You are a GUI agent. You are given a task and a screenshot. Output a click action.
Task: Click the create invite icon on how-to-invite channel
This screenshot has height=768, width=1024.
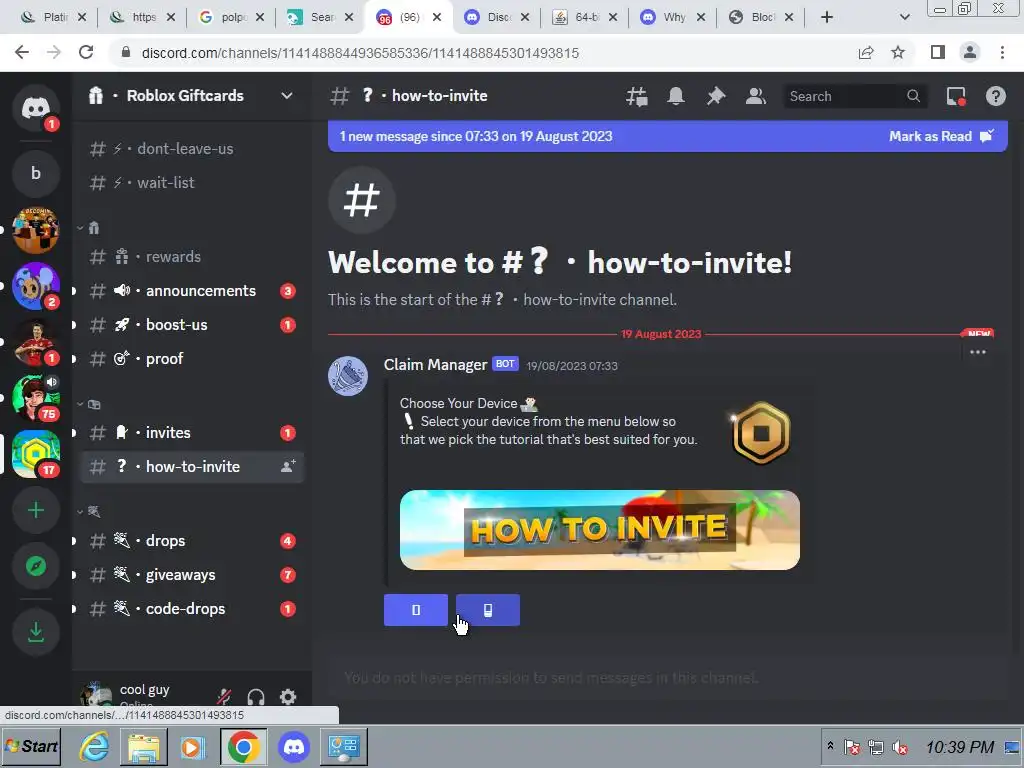pos(288,466)
